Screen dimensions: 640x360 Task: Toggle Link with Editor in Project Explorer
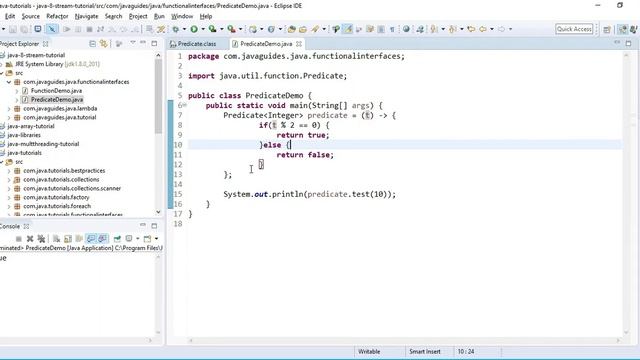[x=104, y=44]
